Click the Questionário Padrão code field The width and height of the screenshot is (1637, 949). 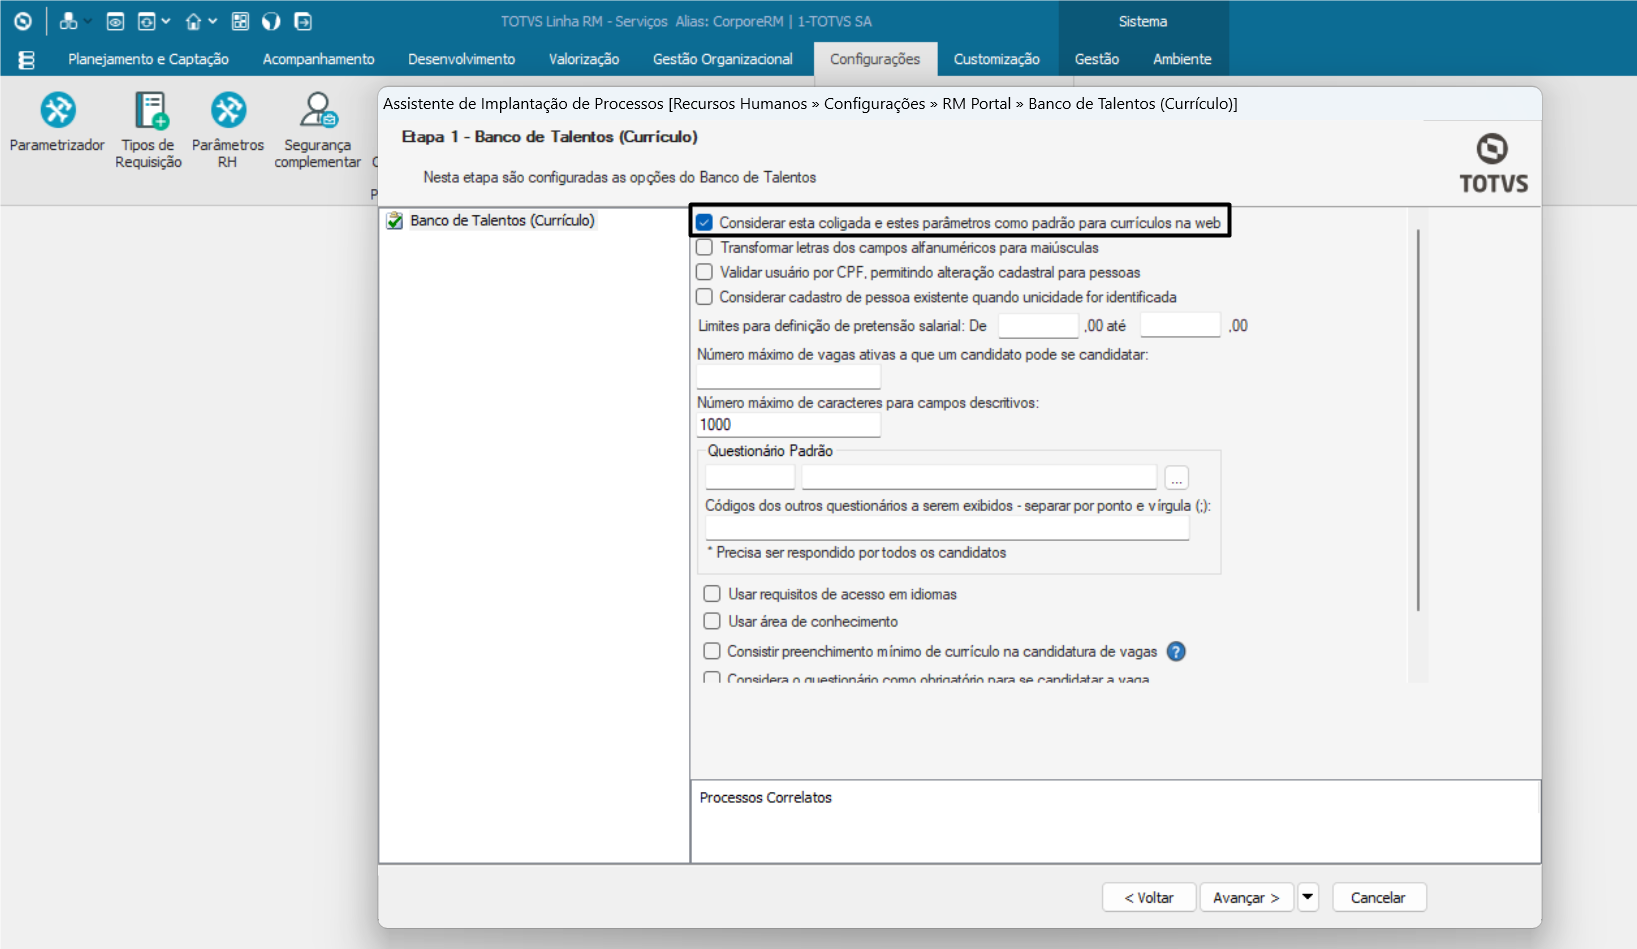point(750,477)
